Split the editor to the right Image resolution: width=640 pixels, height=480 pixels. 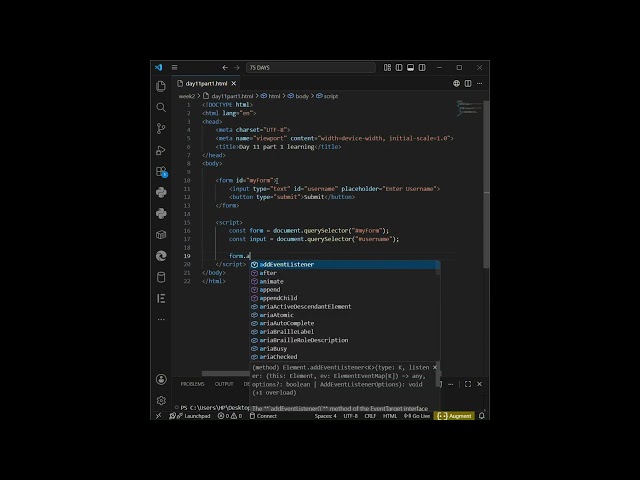468,83
